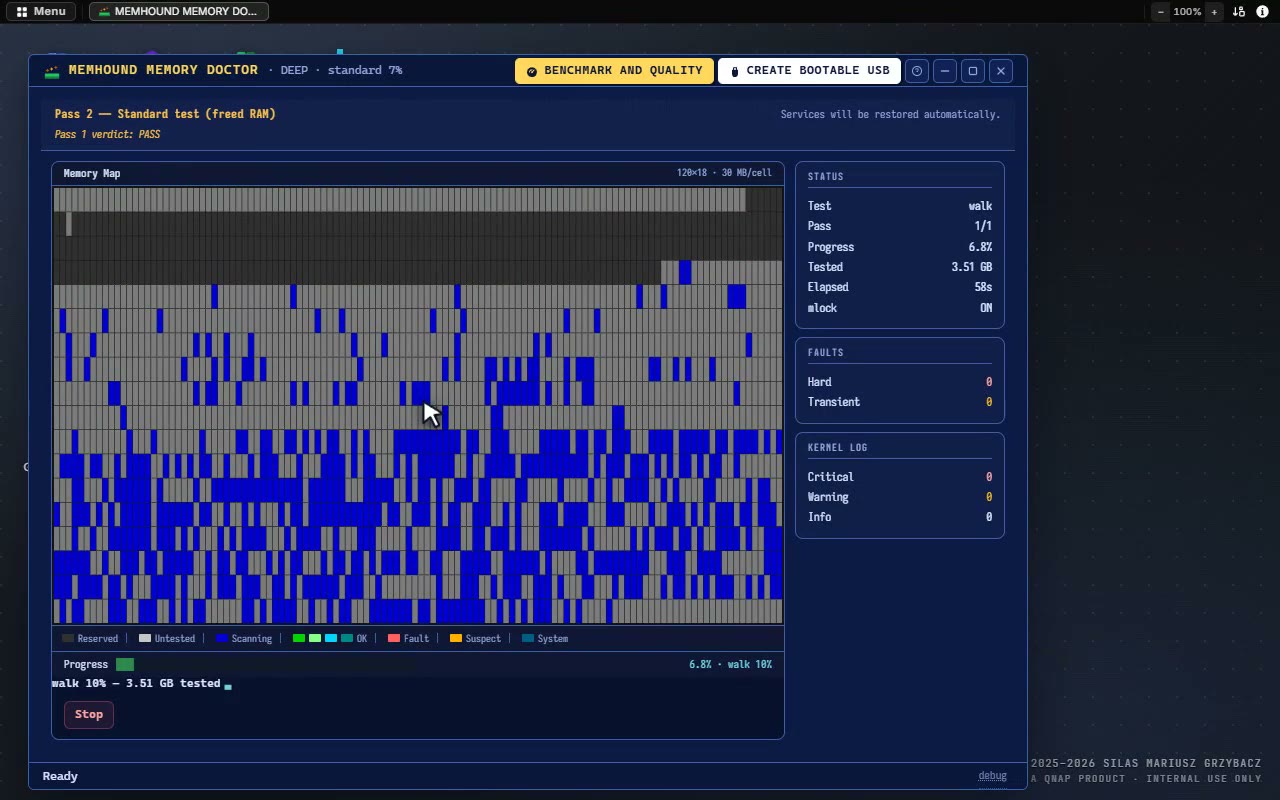
Task: Click the 100% zoom level text
Action: click(x=1187, y=12)
